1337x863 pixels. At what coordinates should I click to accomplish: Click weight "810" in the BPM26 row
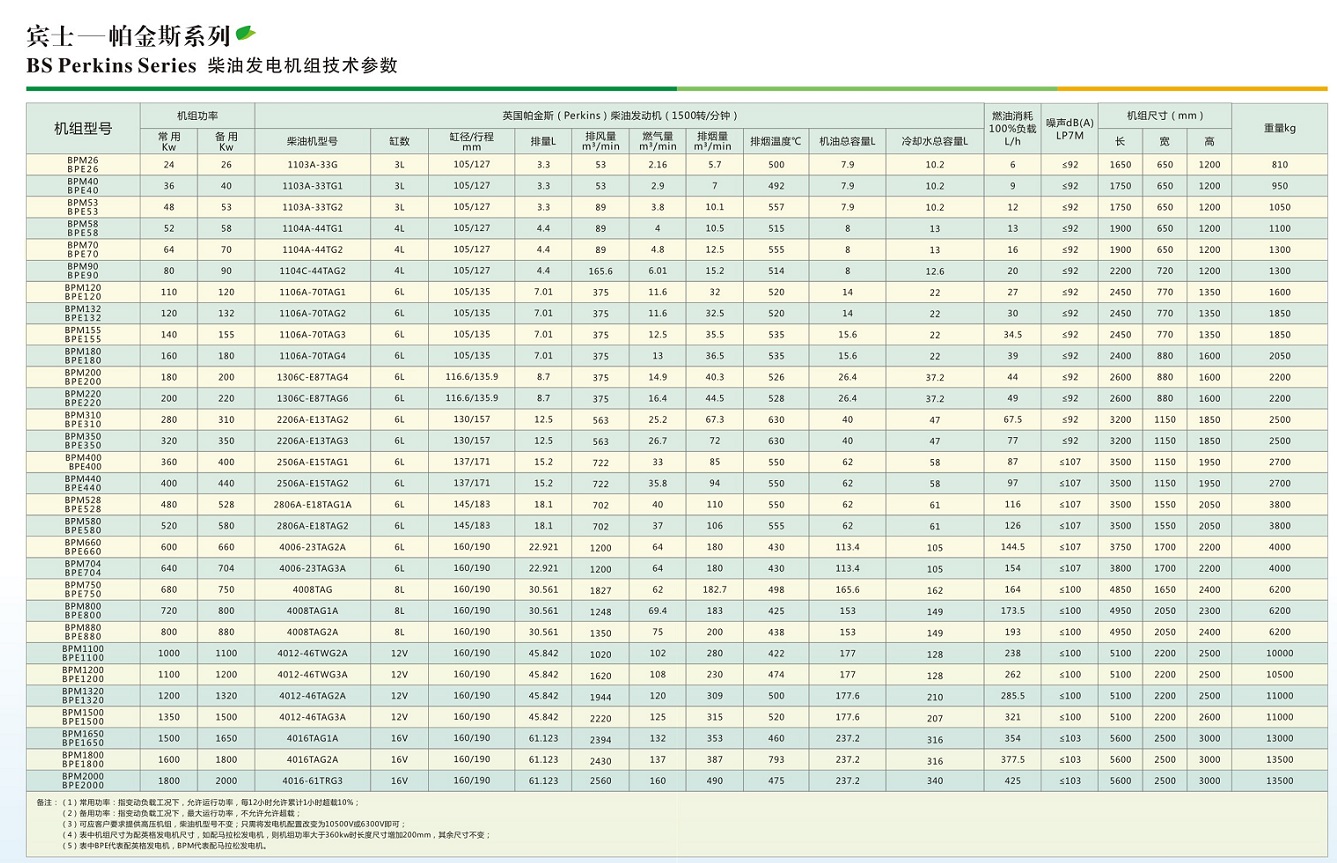(x=1279, y=164)
